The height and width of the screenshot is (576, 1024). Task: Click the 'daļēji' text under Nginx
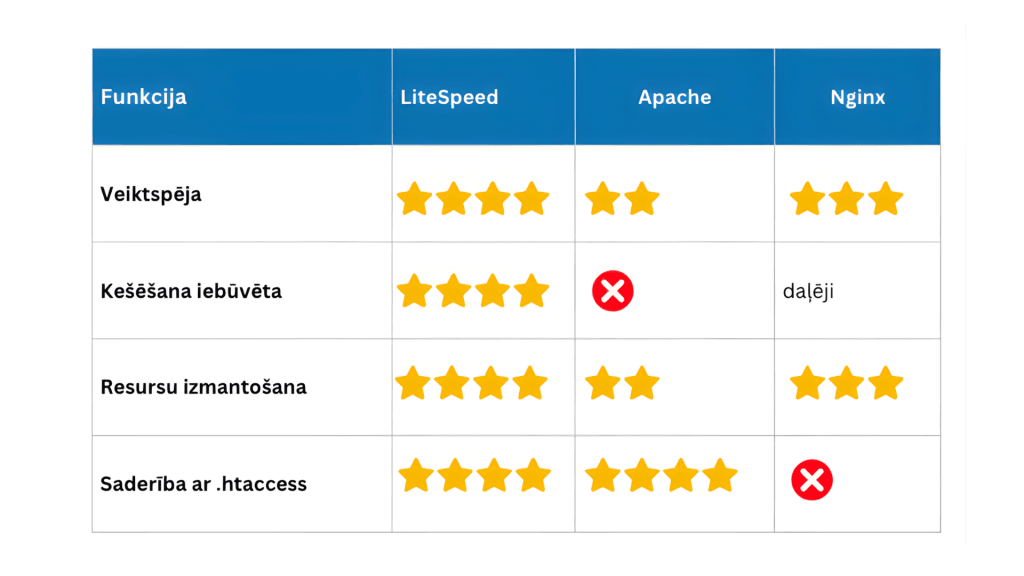click(808, 291)
